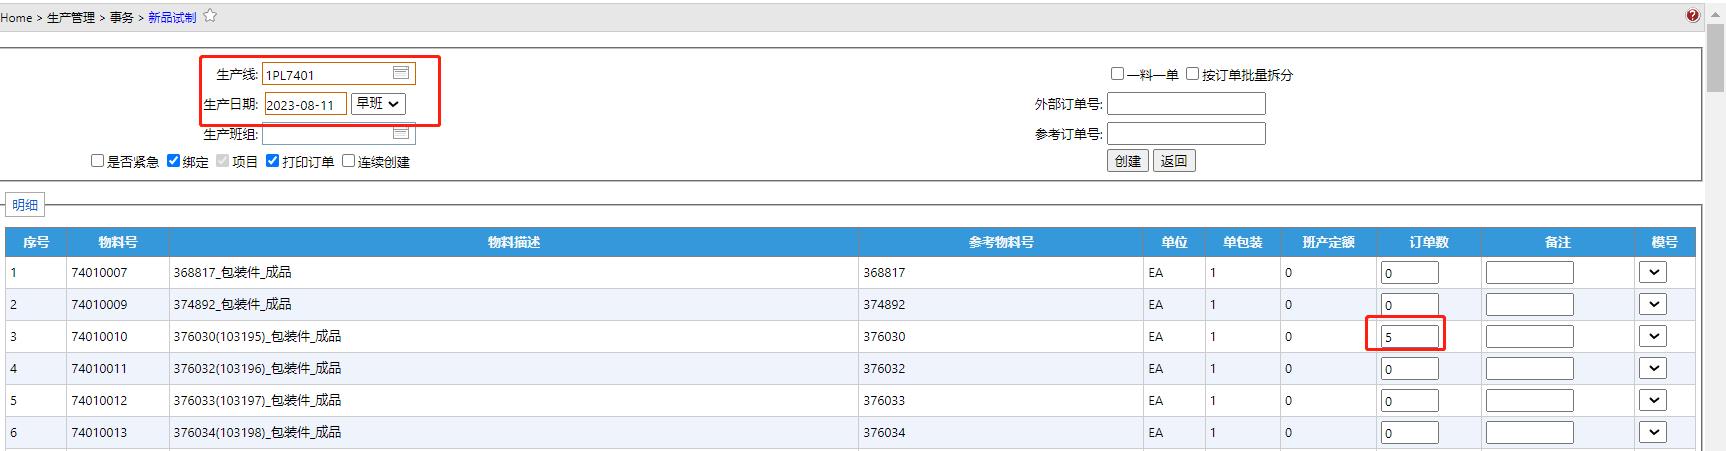The image size is (1726, 451).
Task: Select reference material number 376034
Action: tap(884, 432)
